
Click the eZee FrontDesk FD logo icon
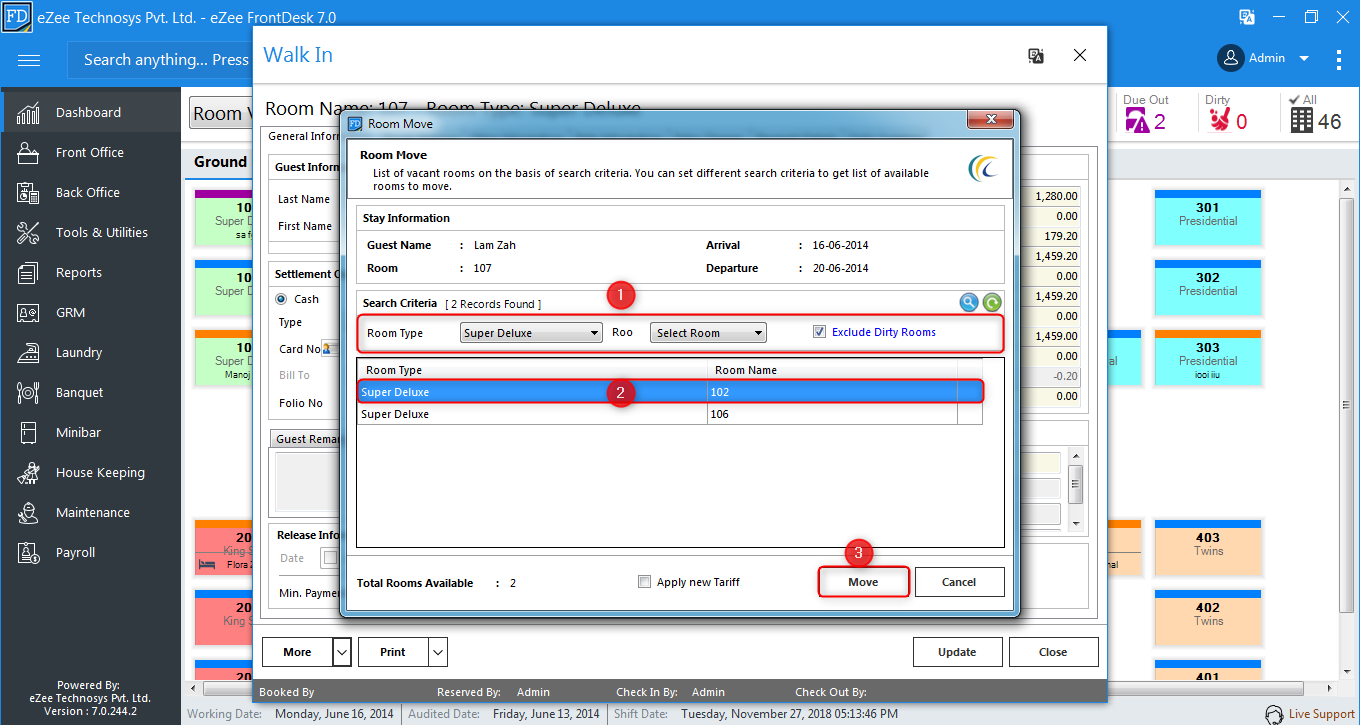18,18
